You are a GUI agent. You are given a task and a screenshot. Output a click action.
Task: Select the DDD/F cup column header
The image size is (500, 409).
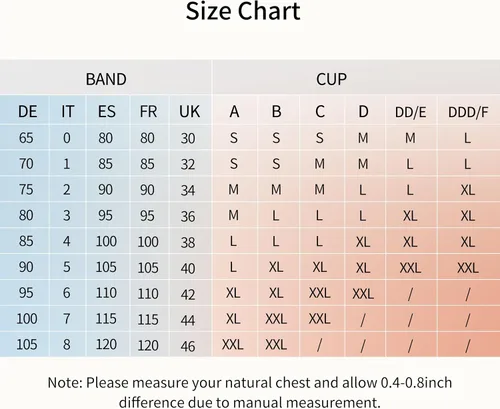pyautogui.click(x=468, y=111)
